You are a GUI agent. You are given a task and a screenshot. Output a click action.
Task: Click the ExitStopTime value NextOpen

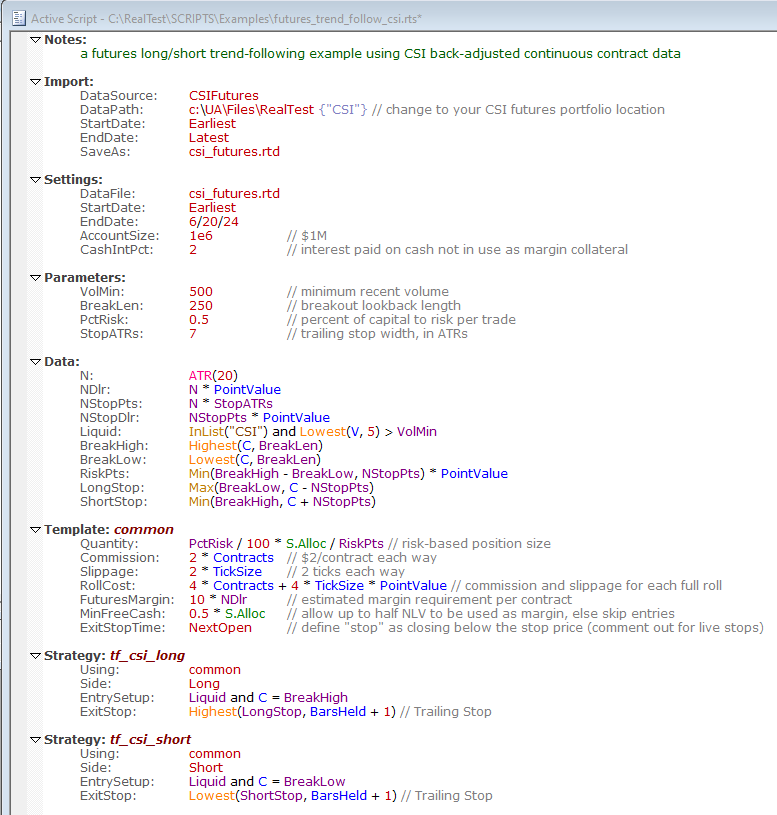220,628
